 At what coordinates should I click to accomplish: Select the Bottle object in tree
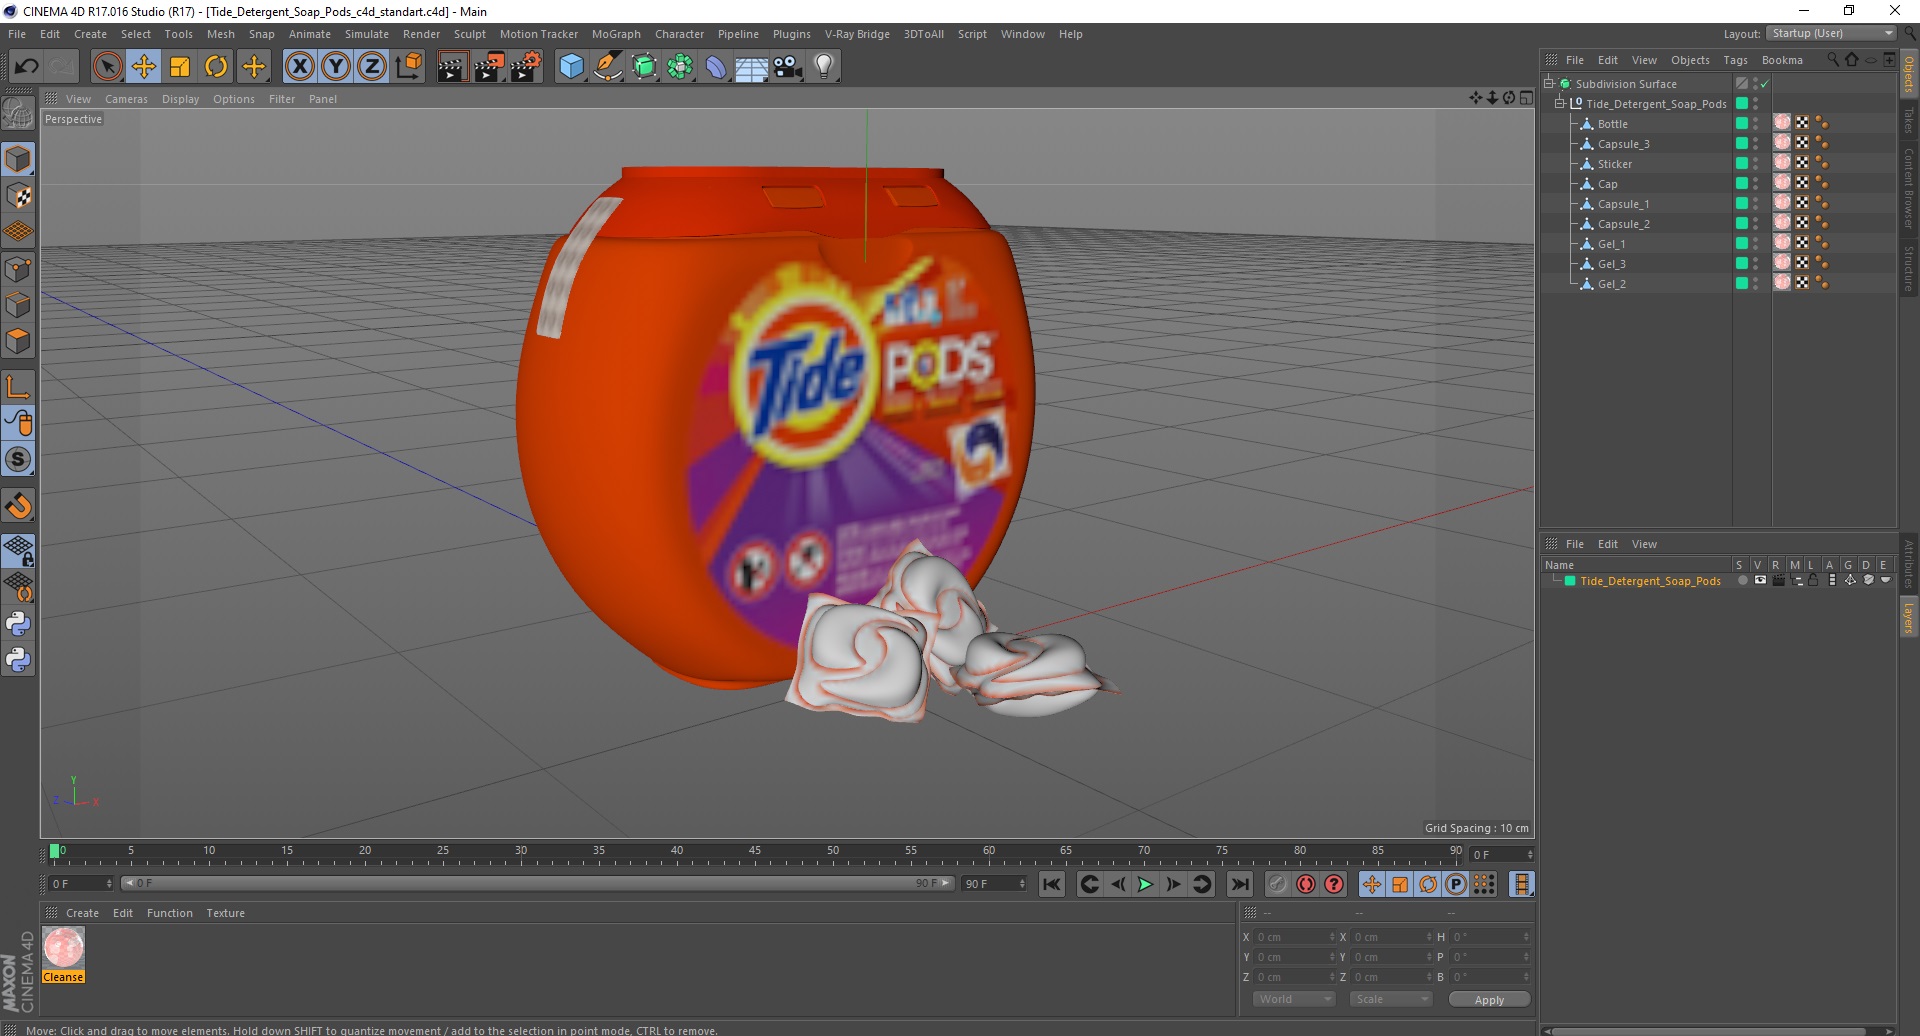tap(1612, 124)
